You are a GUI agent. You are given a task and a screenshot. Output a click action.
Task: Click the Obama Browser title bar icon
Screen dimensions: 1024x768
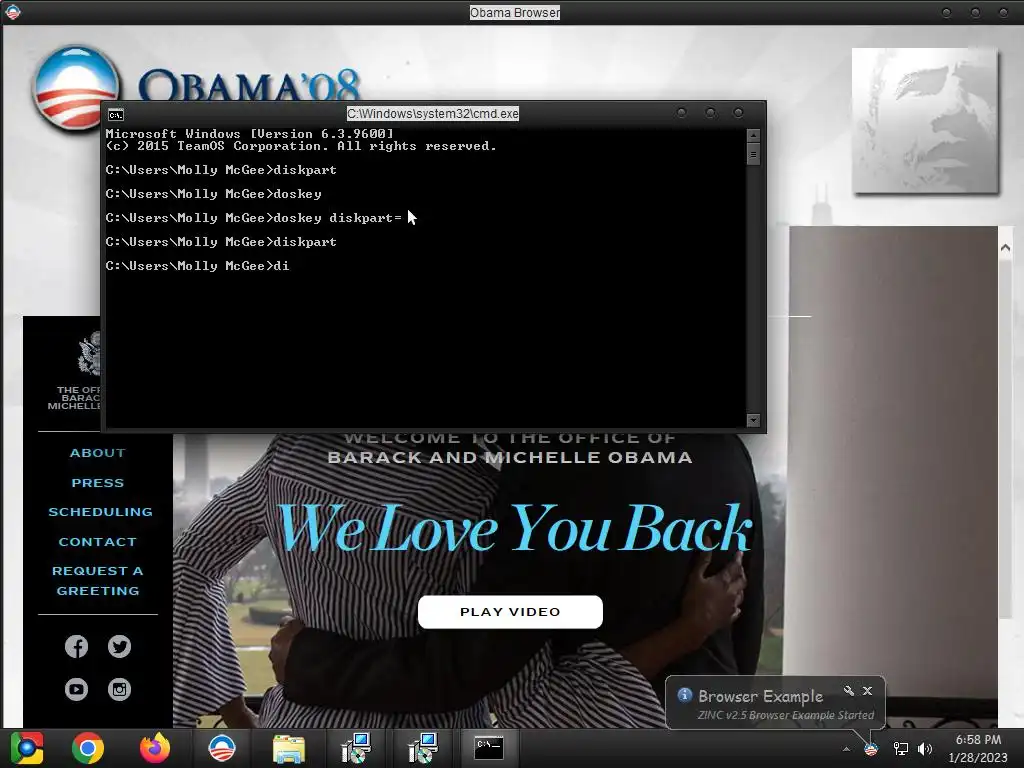pos(12,12)
